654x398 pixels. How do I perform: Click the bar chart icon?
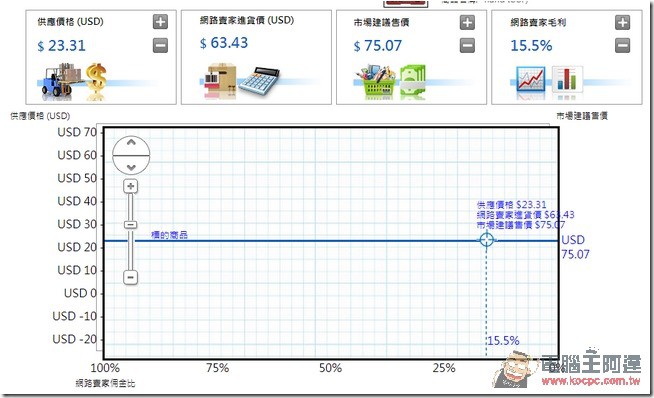click(566, 78)
